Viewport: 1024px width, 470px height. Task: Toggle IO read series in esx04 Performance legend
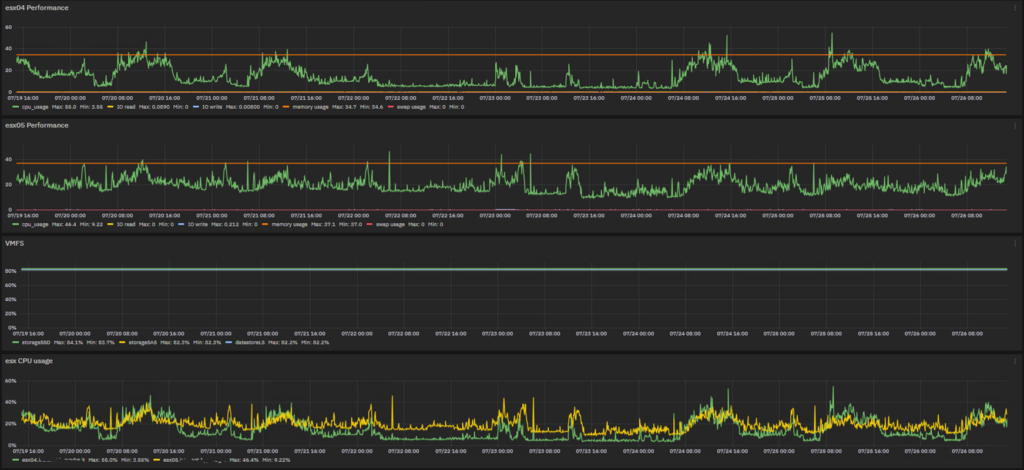pyautogui.click(x=126, y=106)
